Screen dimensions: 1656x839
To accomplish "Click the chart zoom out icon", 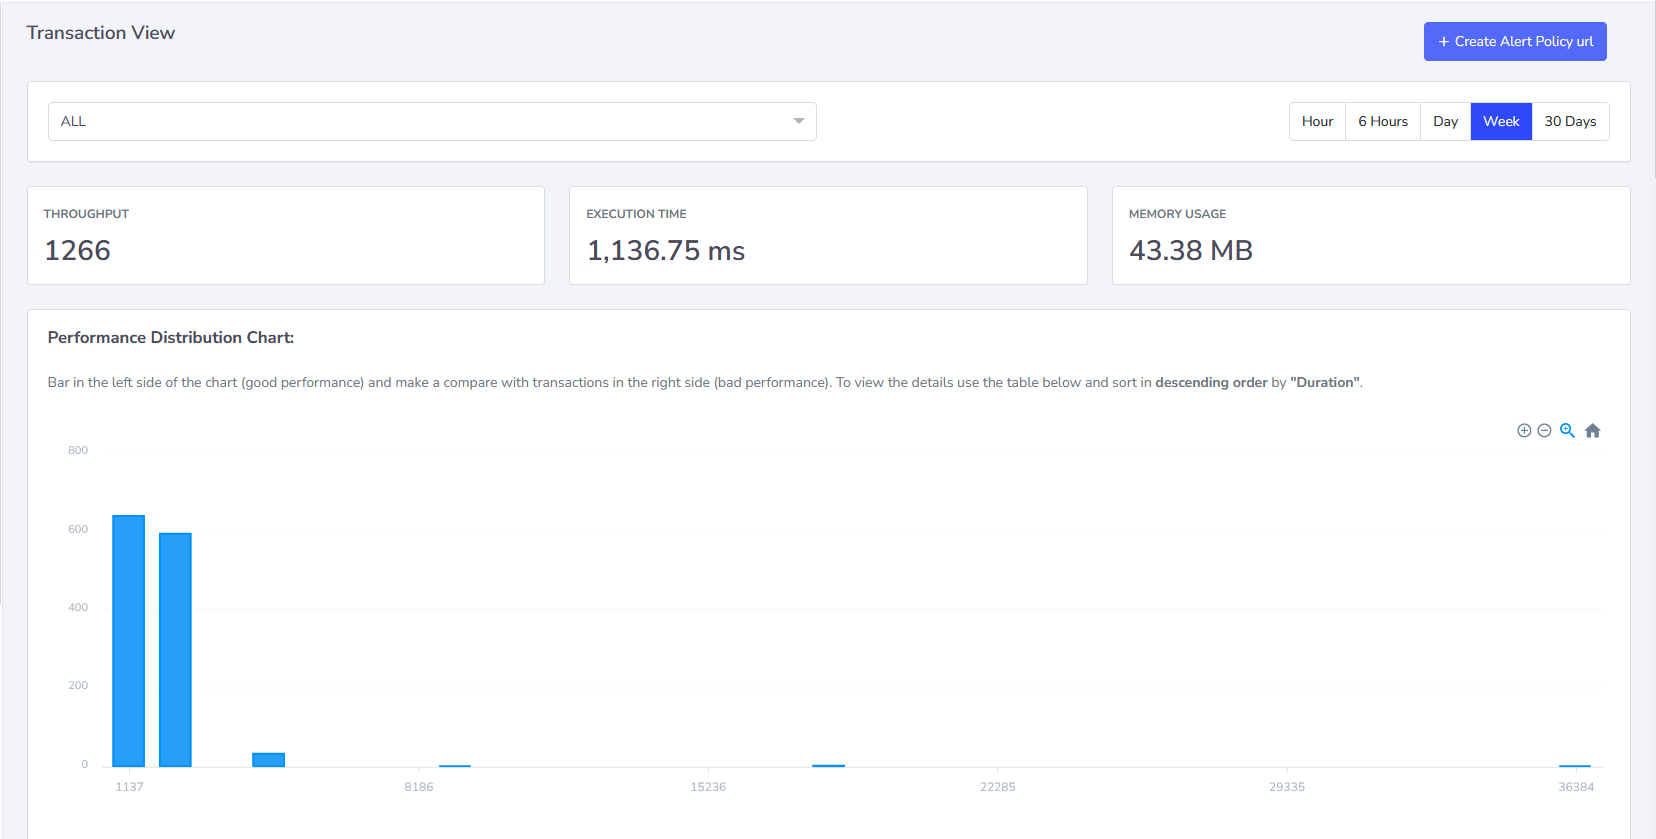I will point(1544,431).
